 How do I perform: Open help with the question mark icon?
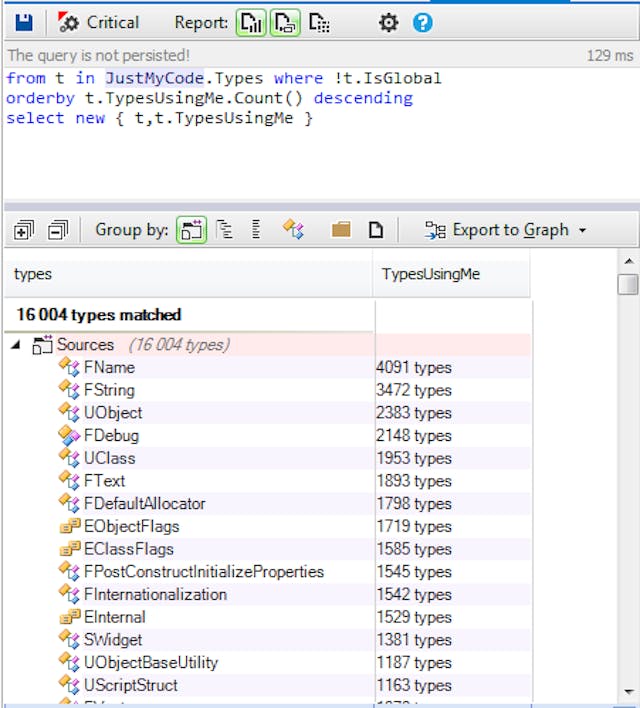(422, 22)
